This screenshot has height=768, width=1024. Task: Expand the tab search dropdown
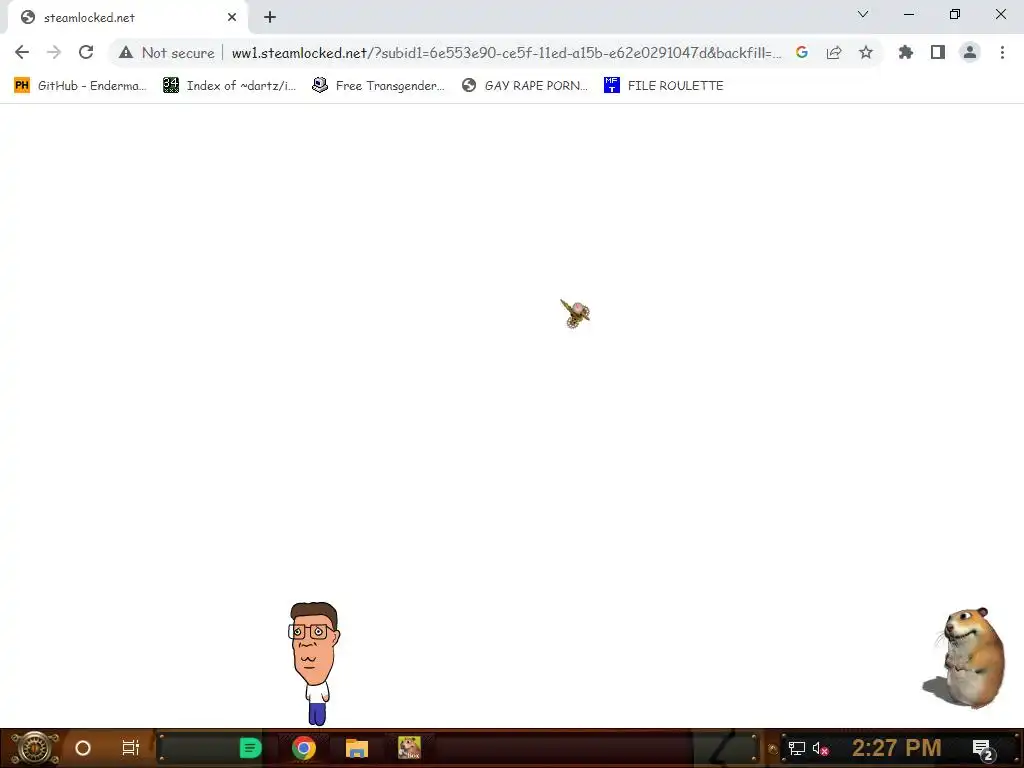(x=863, y=14)
